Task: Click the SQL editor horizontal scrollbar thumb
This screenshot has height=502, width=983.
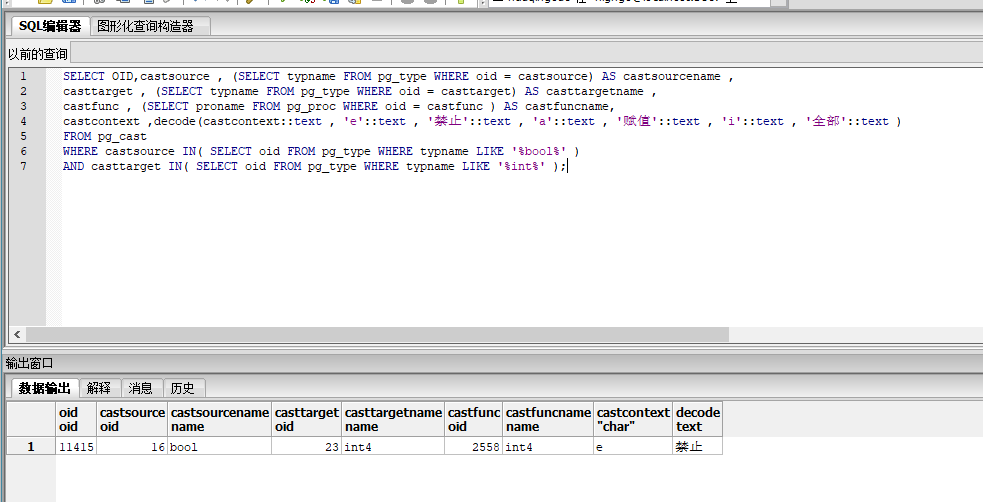Action: pyautogui.click(x=377, y=335)
